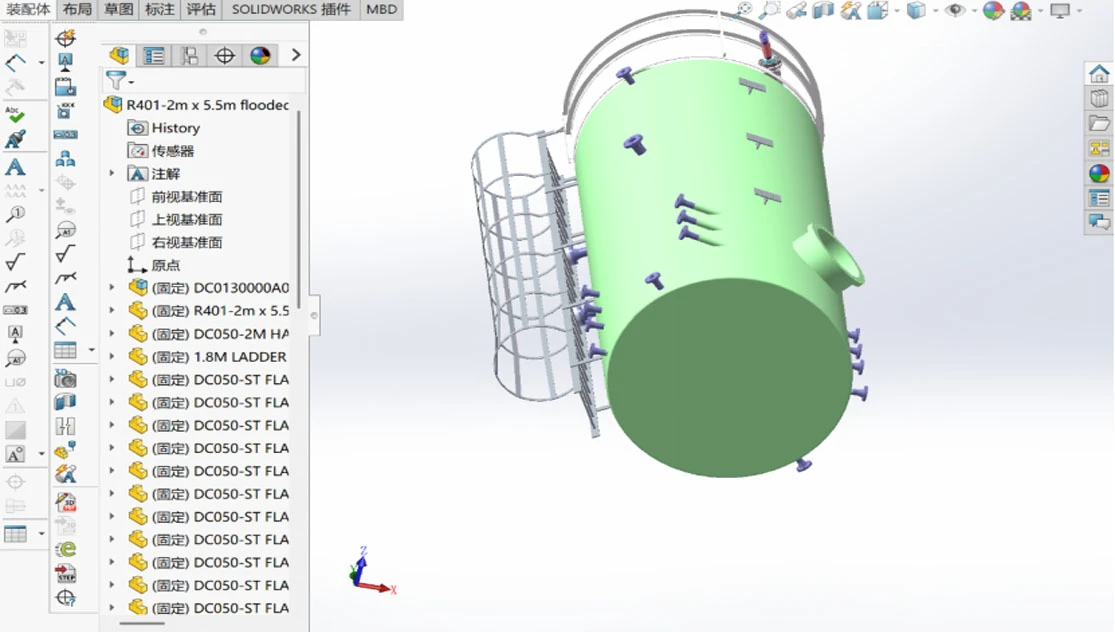This screenshot has width=1115, height=632.
Task: Collapse the feature tree panel handle
Action: [x=314, y=315]
